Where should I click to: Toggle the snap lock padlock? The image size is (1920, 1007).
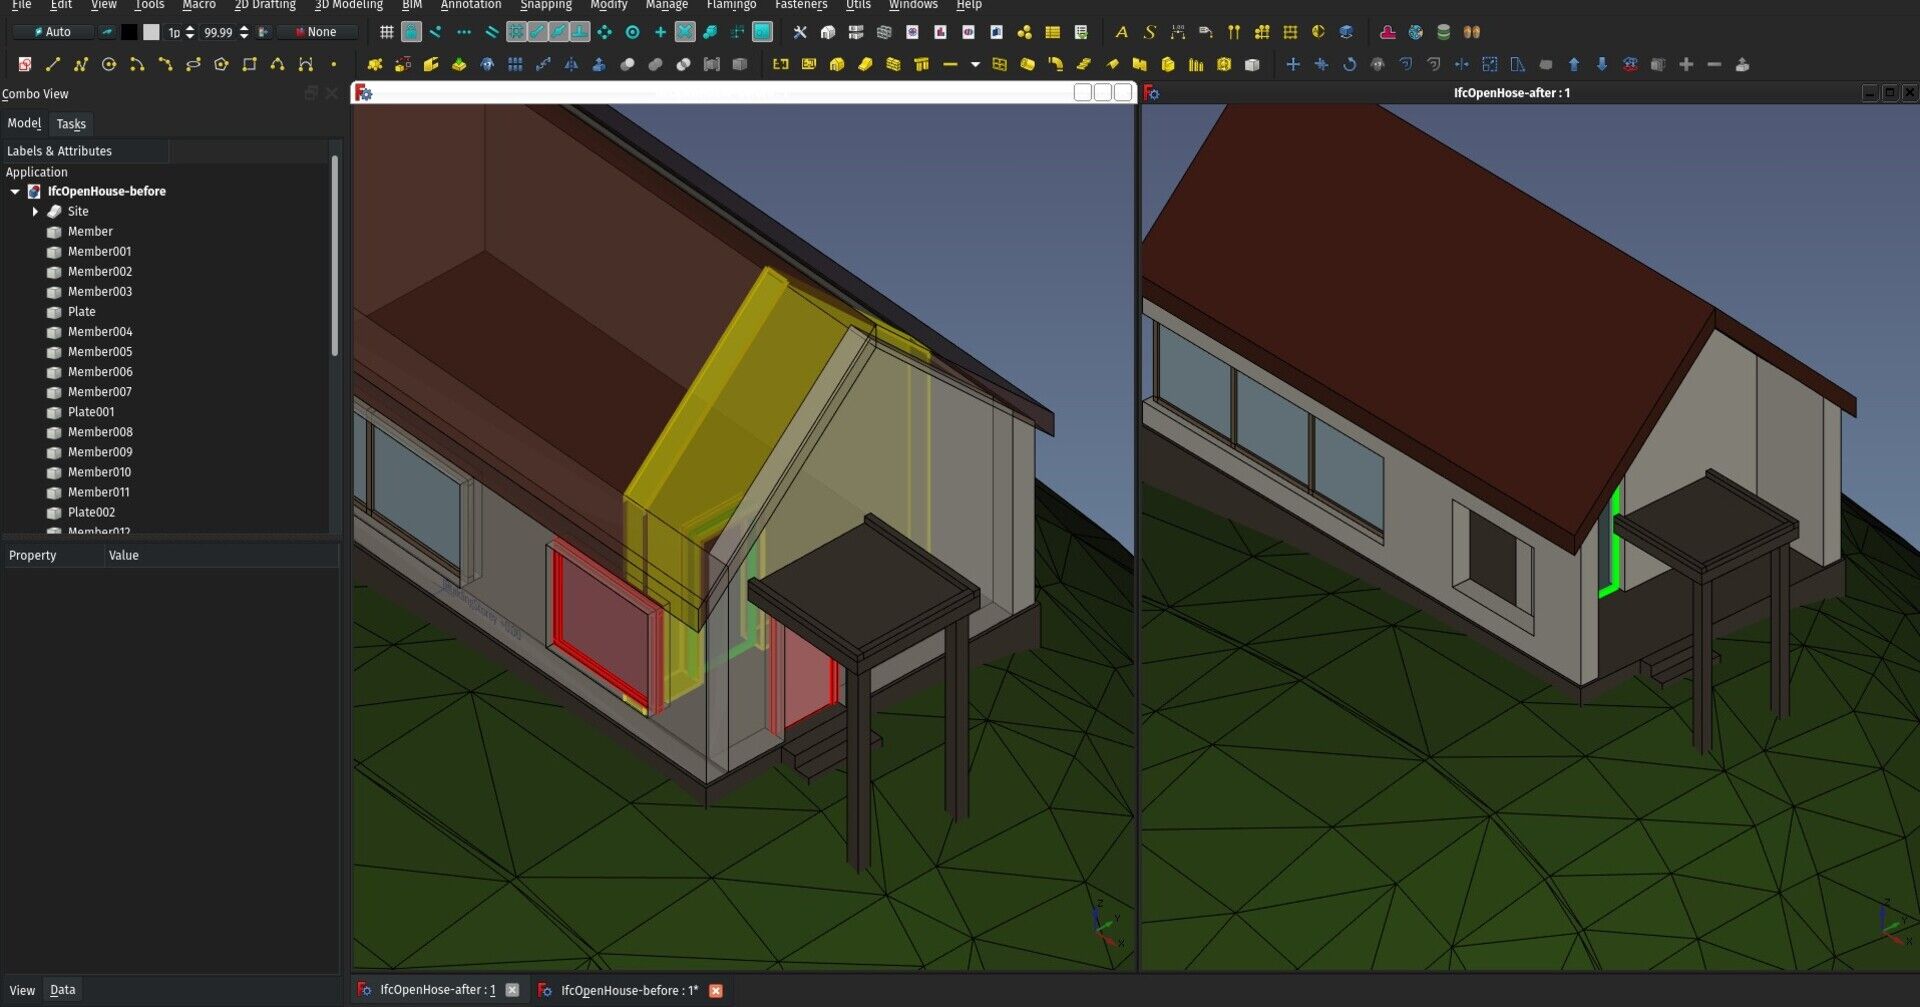coord(411,32)
